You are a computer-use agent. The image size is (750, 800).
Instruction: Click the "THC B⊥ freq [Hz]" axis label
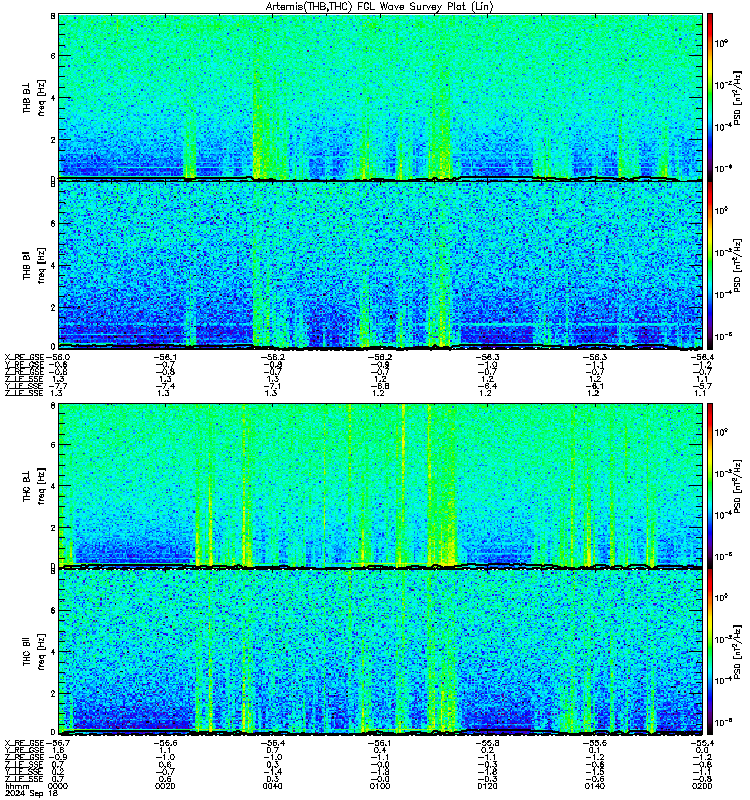(x=34, y=485)
